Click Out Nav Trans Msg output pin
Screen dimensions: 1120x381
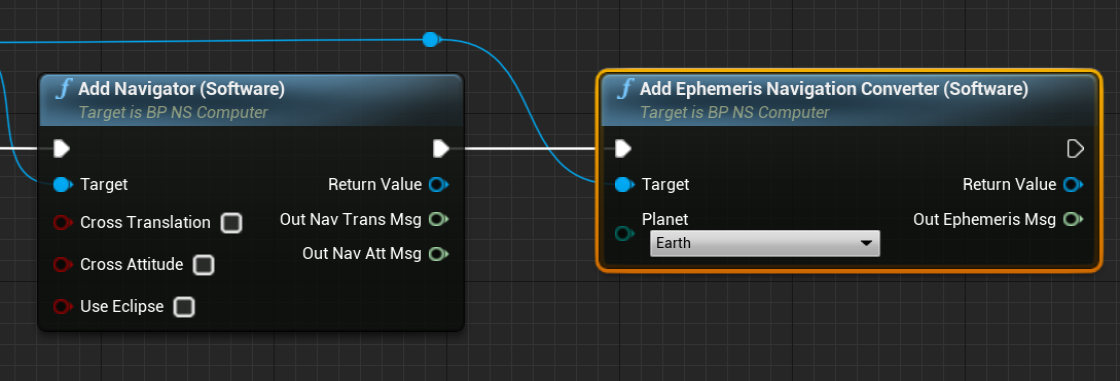click(438, 219)
